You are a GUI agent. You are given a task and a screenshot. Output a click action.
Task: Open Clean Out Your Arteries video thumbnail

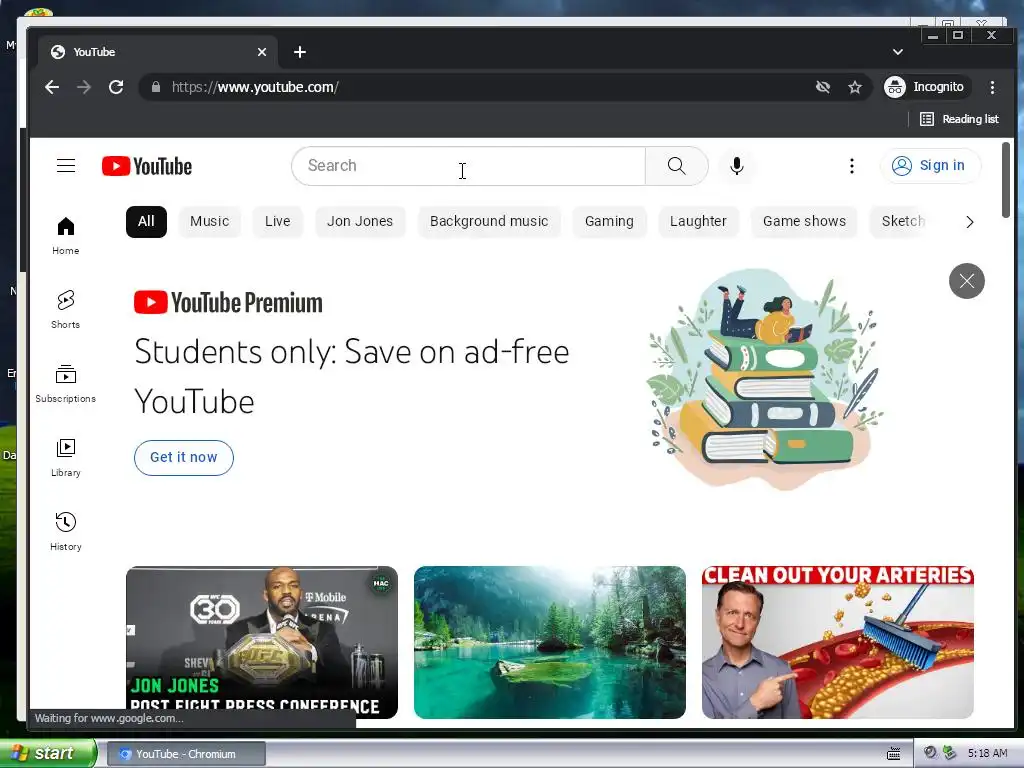(x=838, y=642)
